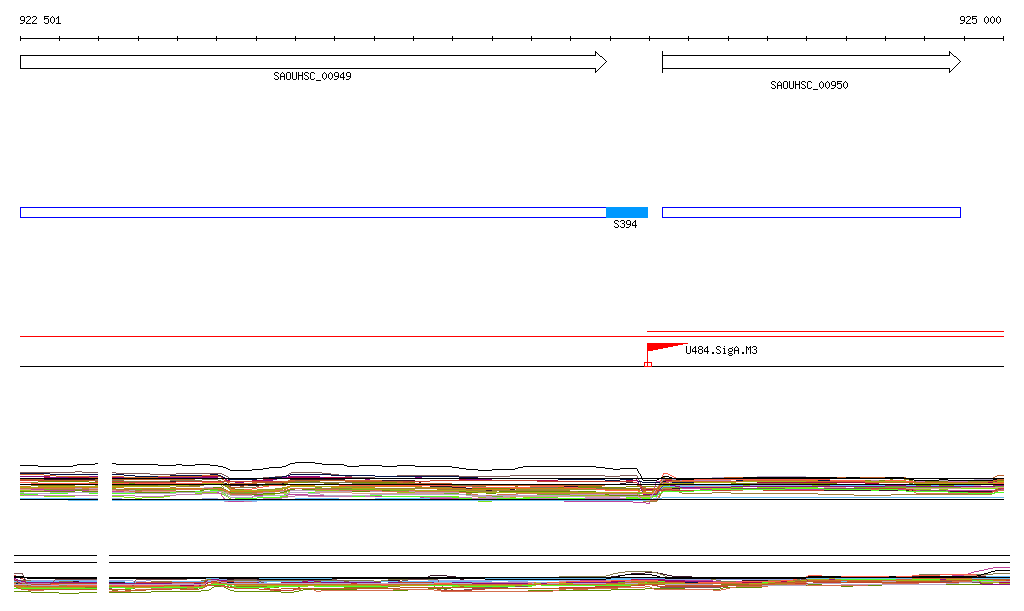This screenshot has width=1024, height=611.
Task: Select the solid blue S394 segment
Action: coord(627,212)
